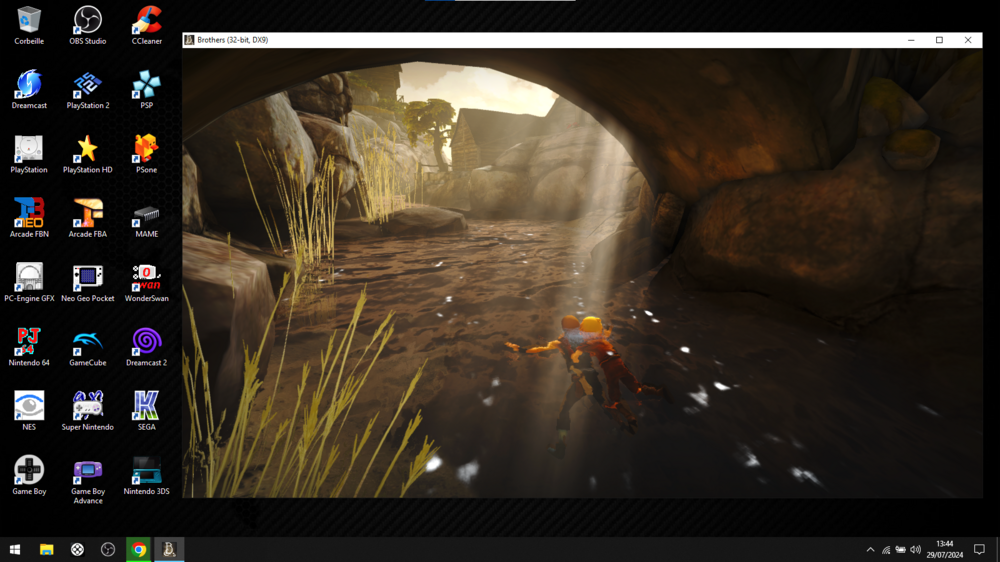Select the PSP emulator icon

pos(146,85)
